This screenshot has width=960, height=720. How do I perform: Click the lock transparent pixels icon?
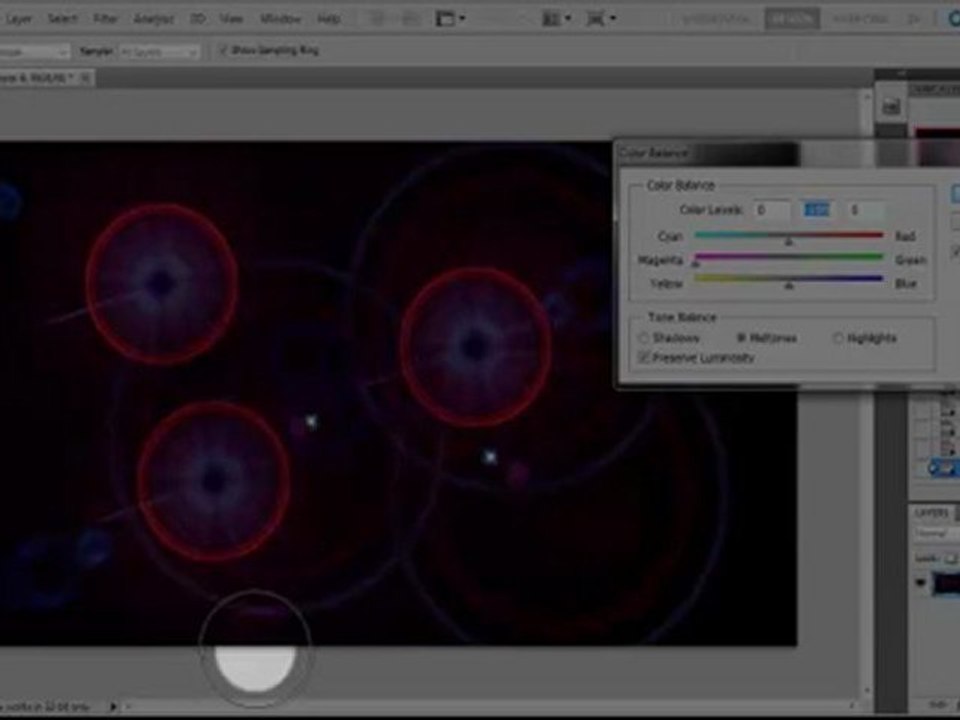click(x=950, y=558)
